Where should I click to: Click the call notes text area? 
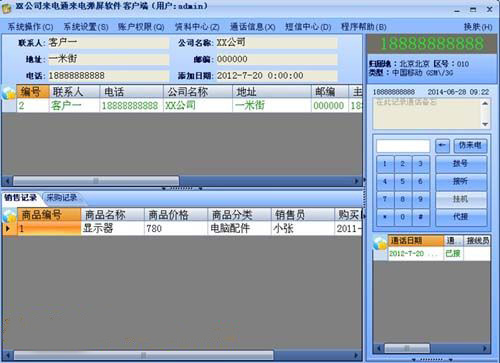[427, 113]
